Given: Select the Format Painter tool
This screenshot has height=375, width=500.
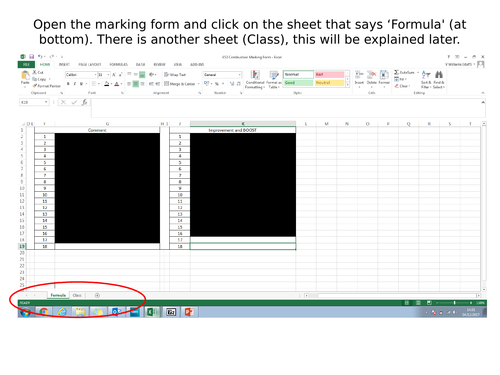Looking at the screenshot, I should click(x=46, y=86).
